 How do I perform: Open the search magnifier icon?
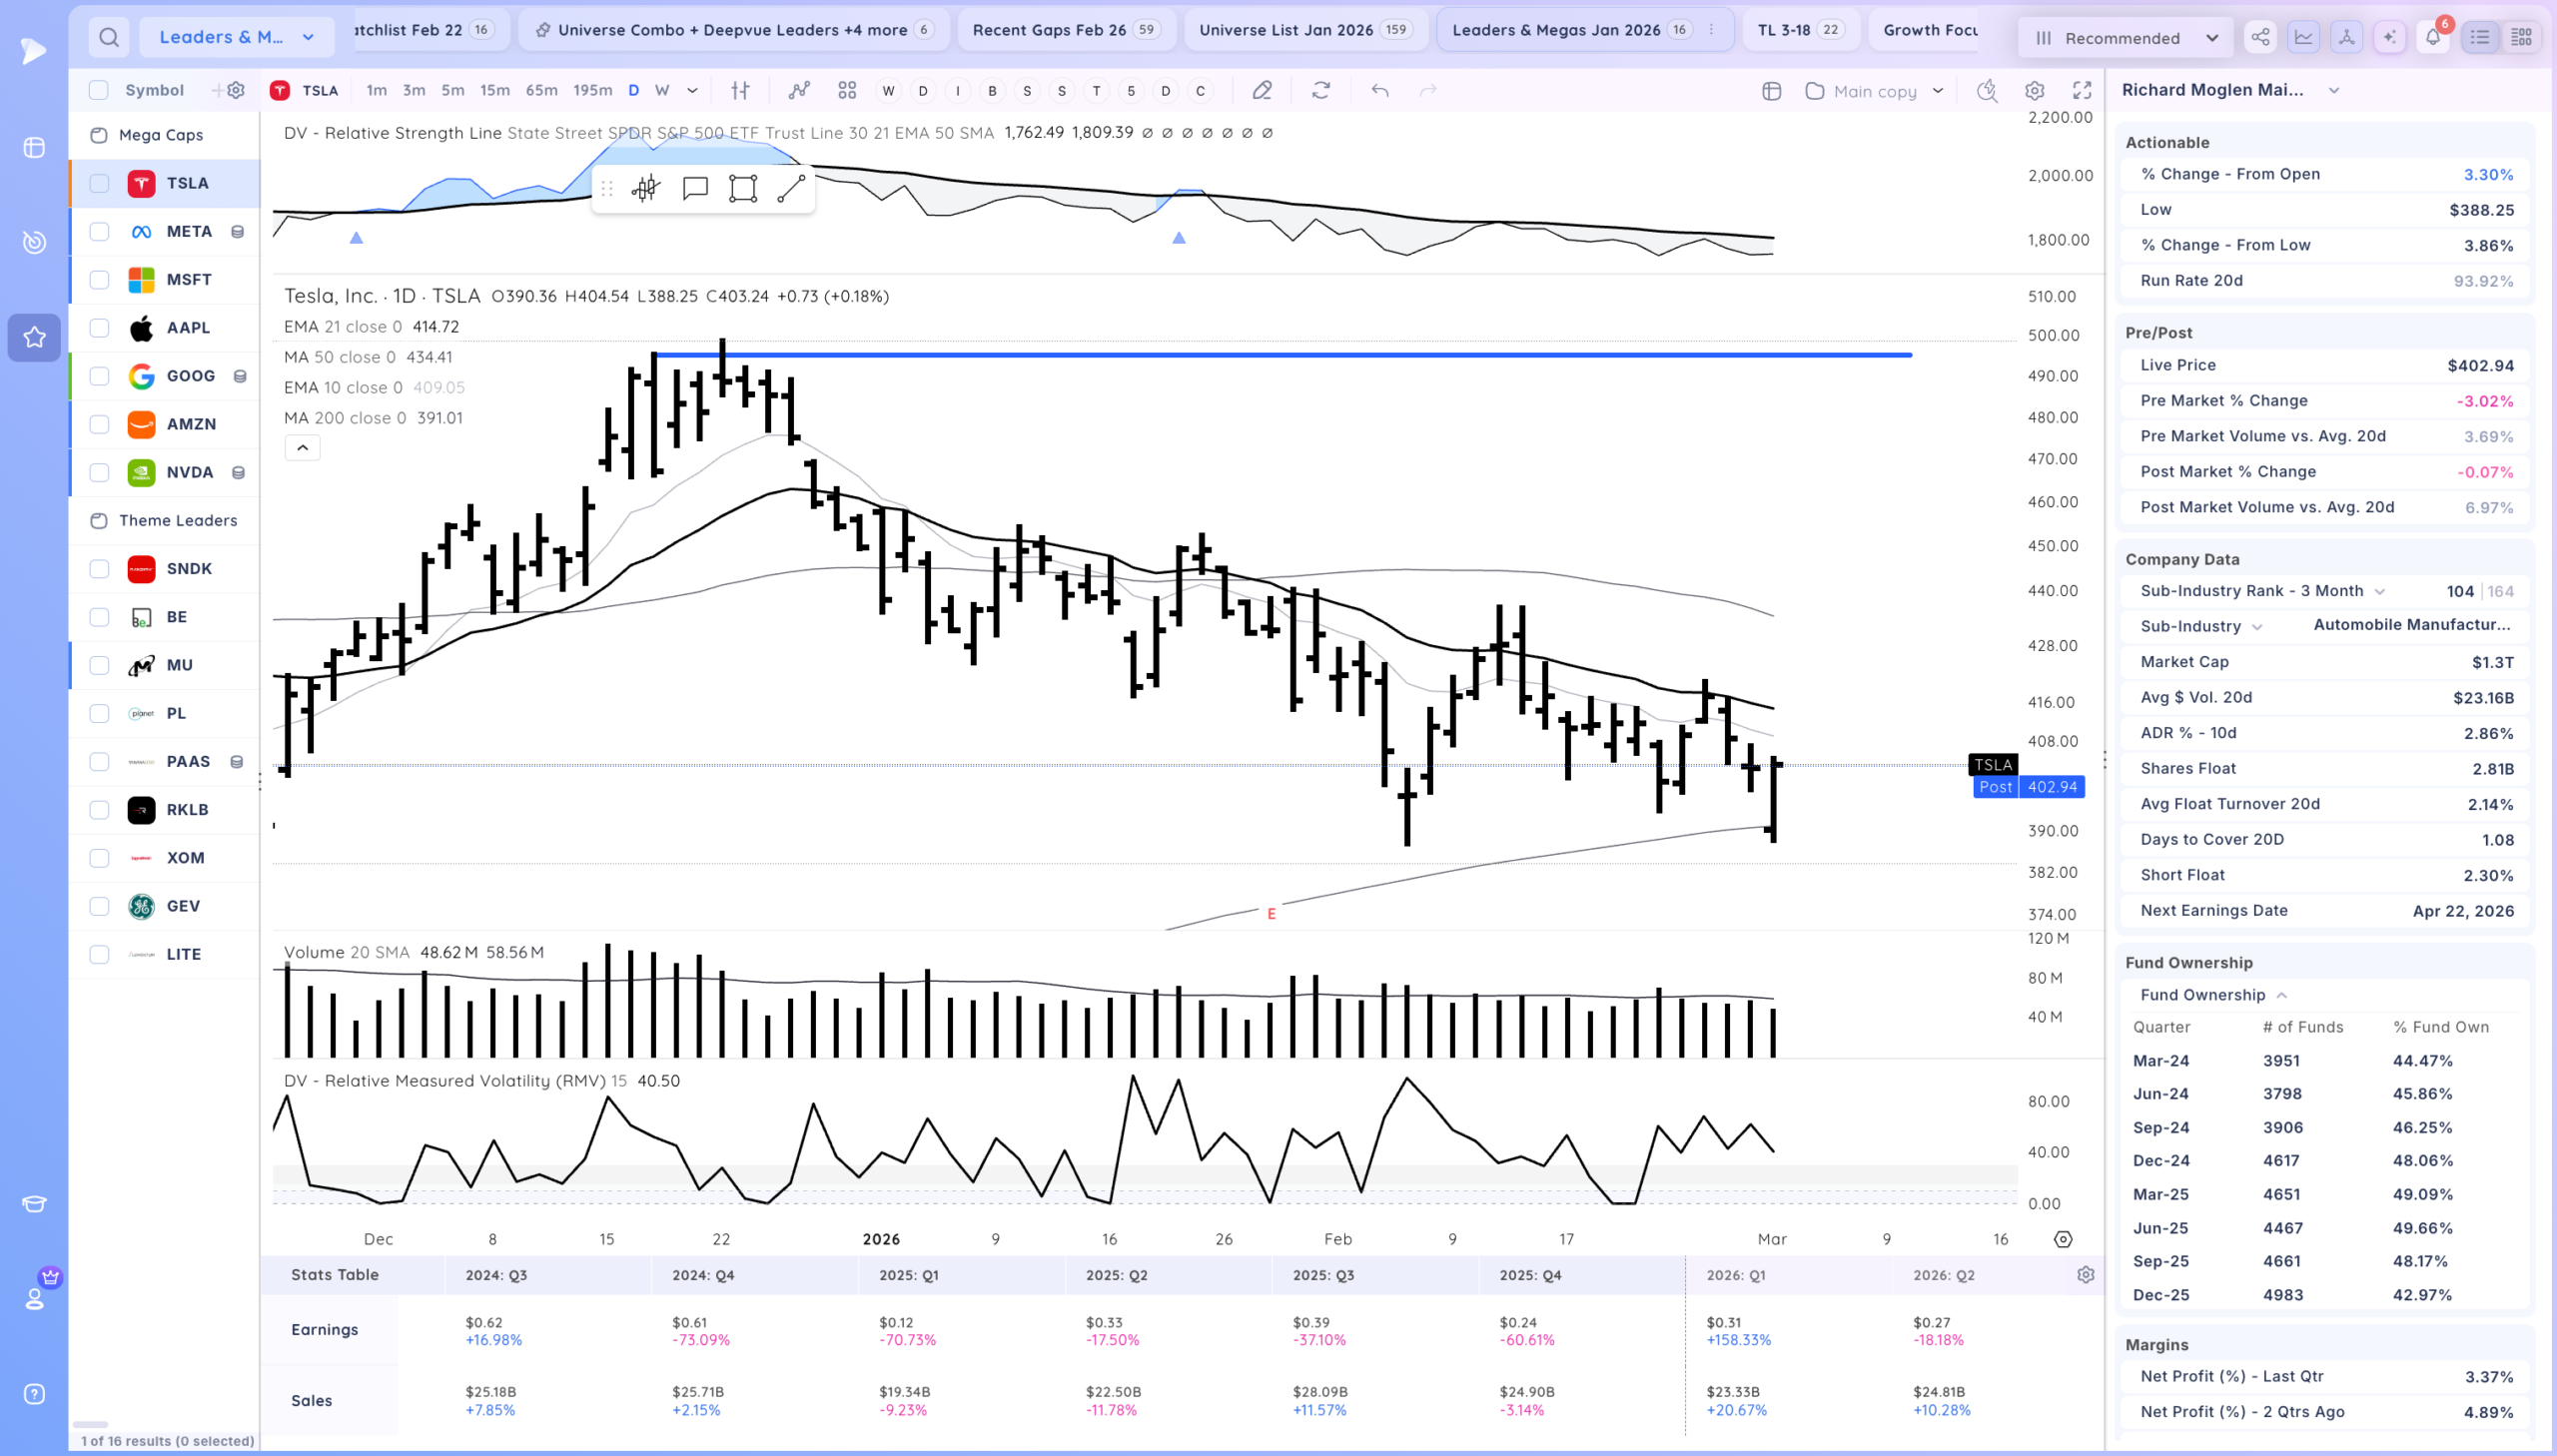point(109,37)
